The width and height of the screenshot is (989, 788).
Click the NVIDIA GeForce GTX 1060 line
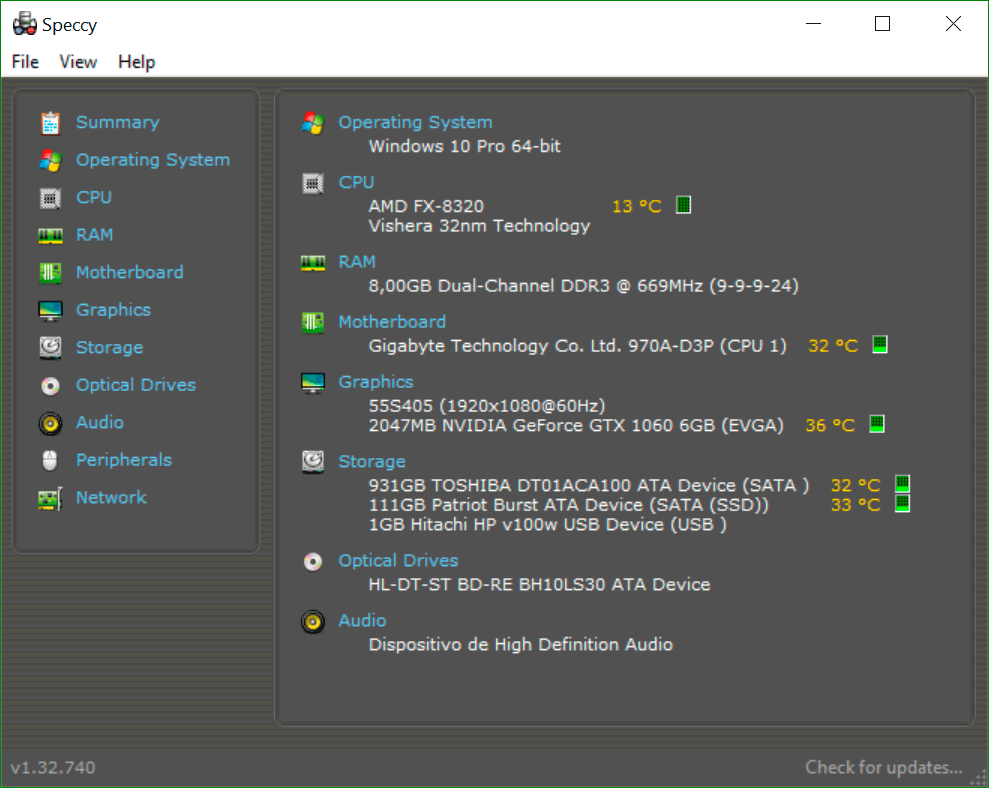tap(576, 426)
